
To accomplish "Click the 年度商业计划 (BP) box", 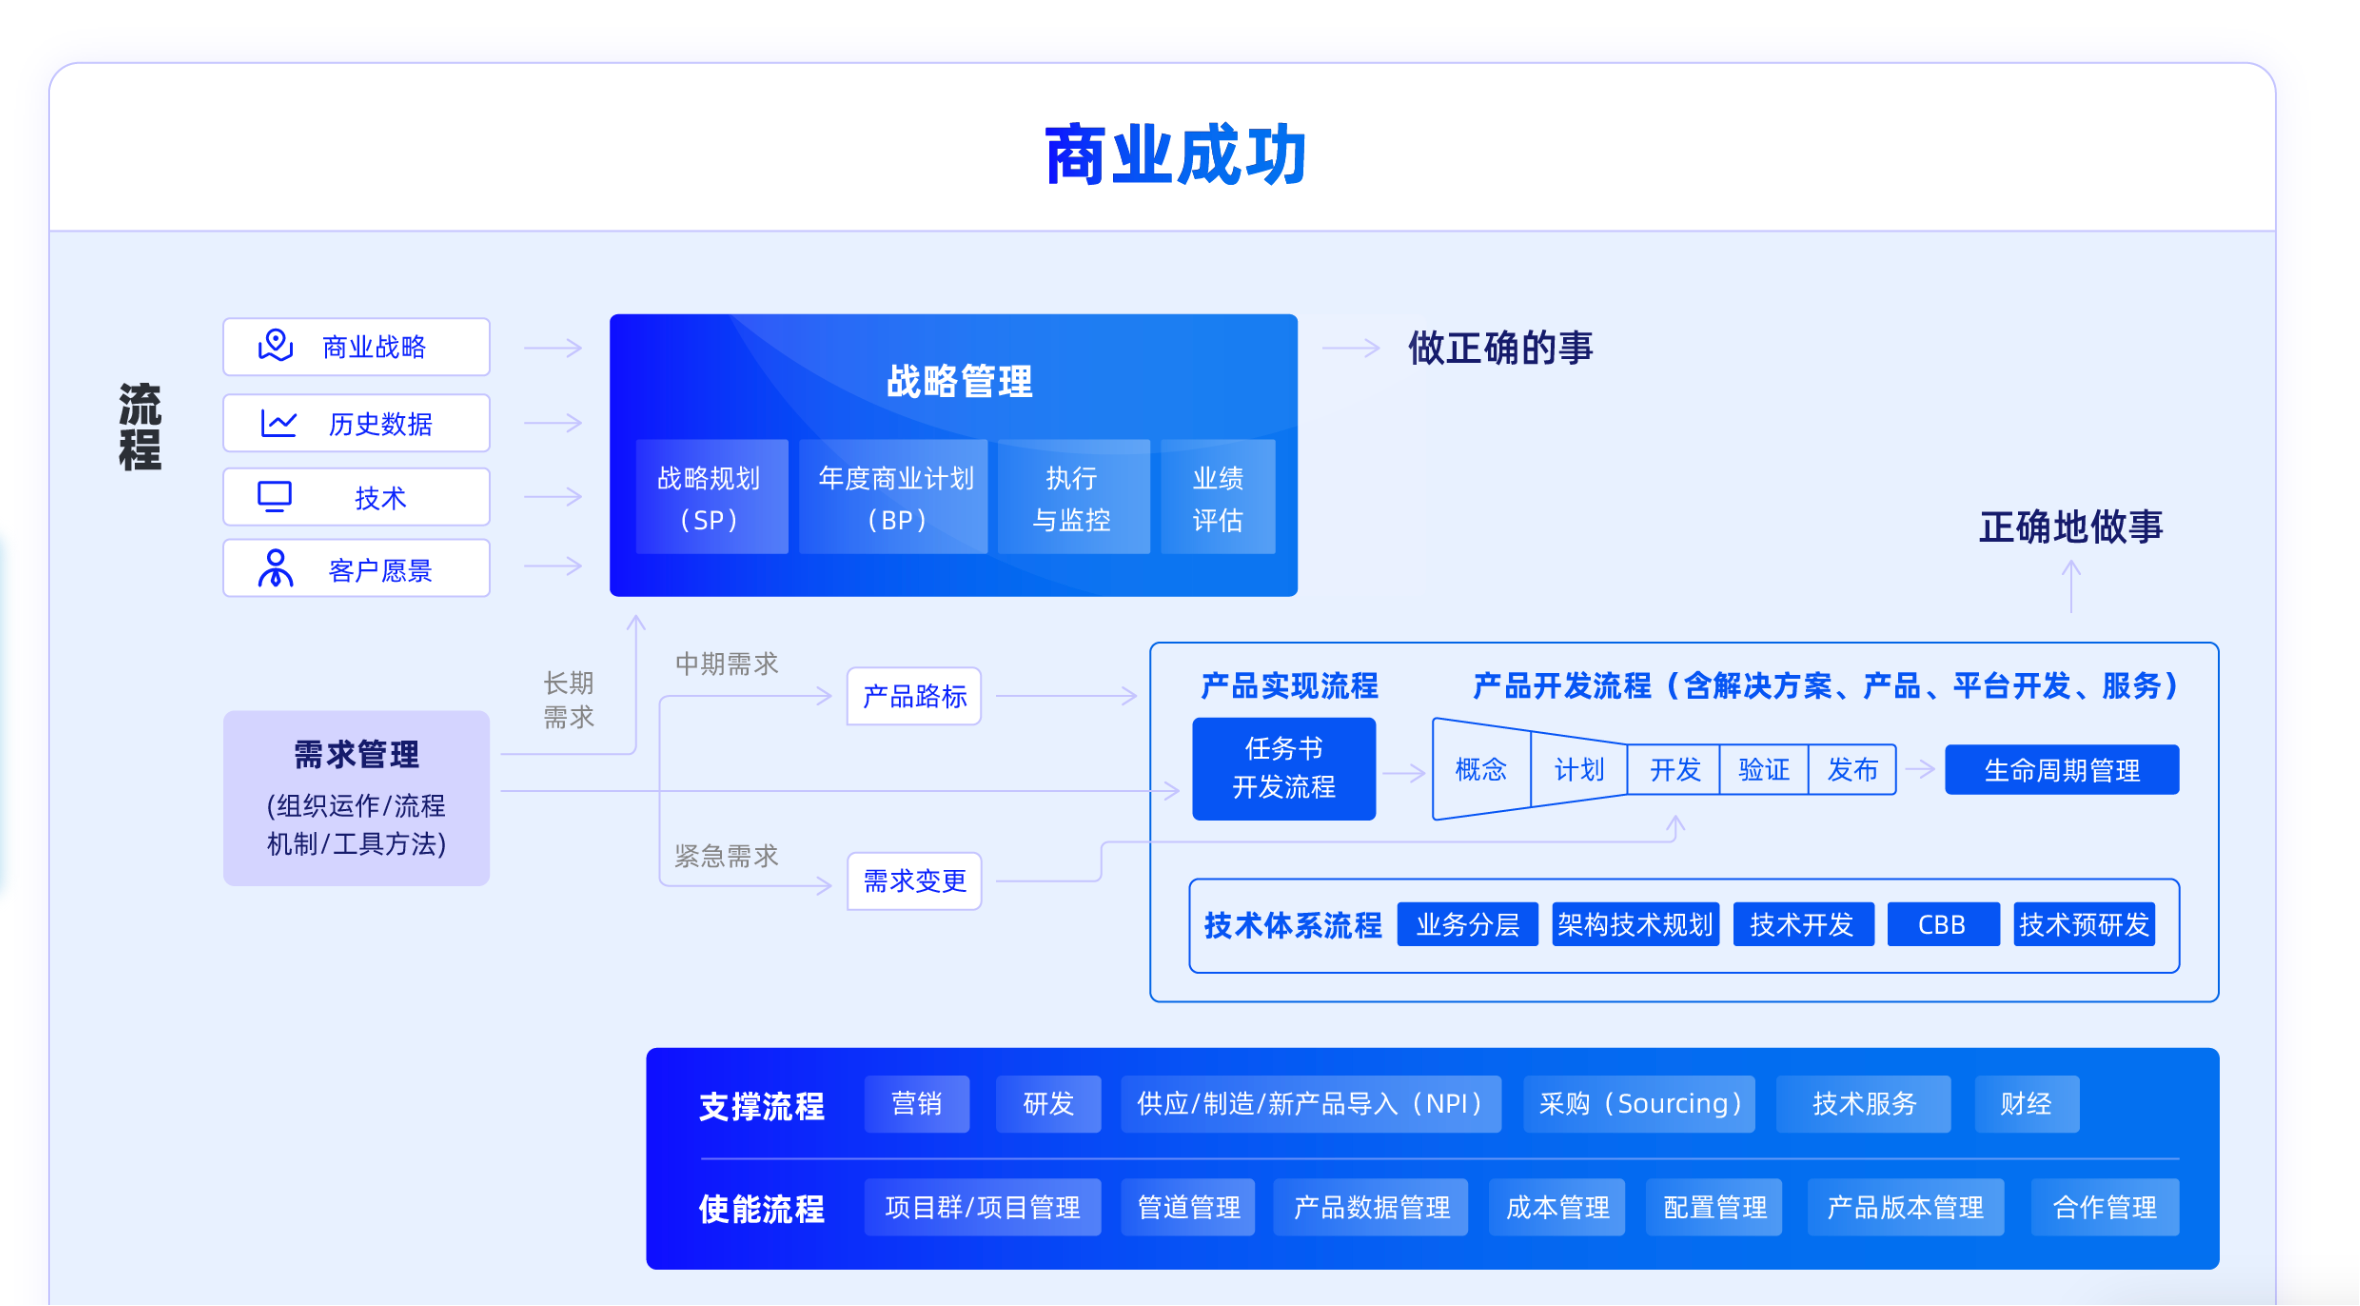I will [894, 497].
